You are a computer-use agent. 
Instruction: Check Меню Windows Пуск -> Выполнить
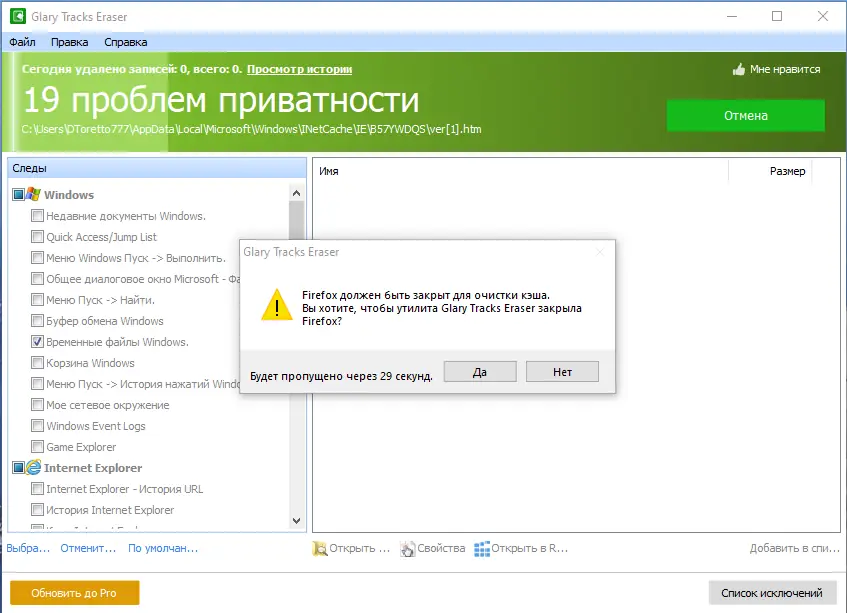(37, 258)
